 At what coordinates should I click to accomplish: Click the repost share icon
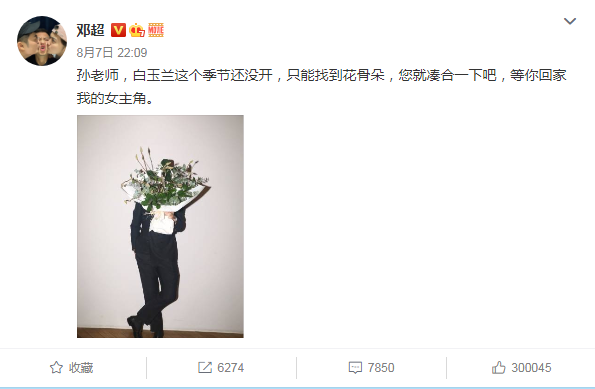[x=205, y=367]
